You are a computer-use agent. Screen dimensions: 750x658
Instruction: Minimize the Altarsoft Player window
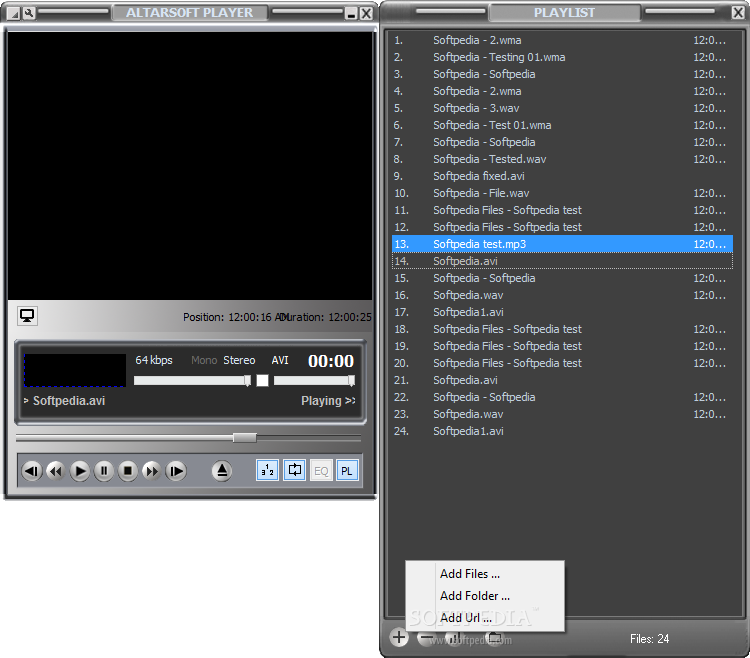pos(352,13)
